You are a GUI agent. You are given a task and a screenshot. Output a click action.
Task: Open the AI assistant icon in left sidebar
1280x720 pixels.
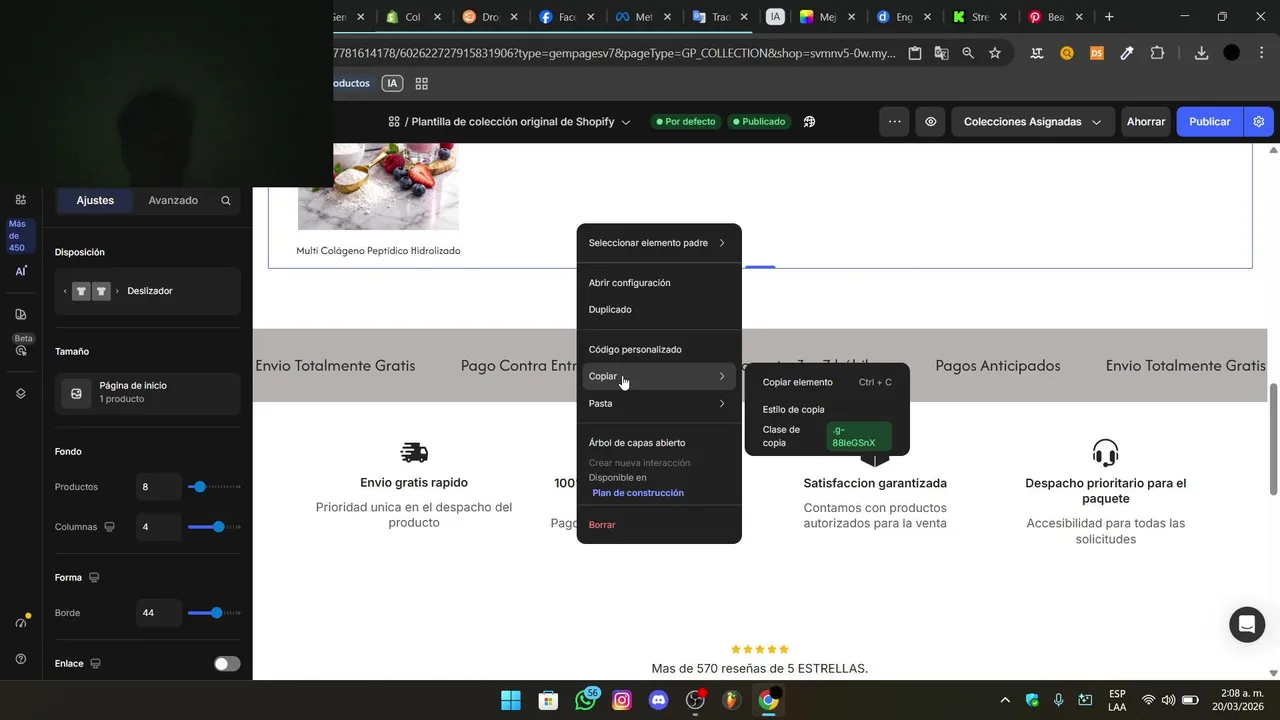pos(21,271)
